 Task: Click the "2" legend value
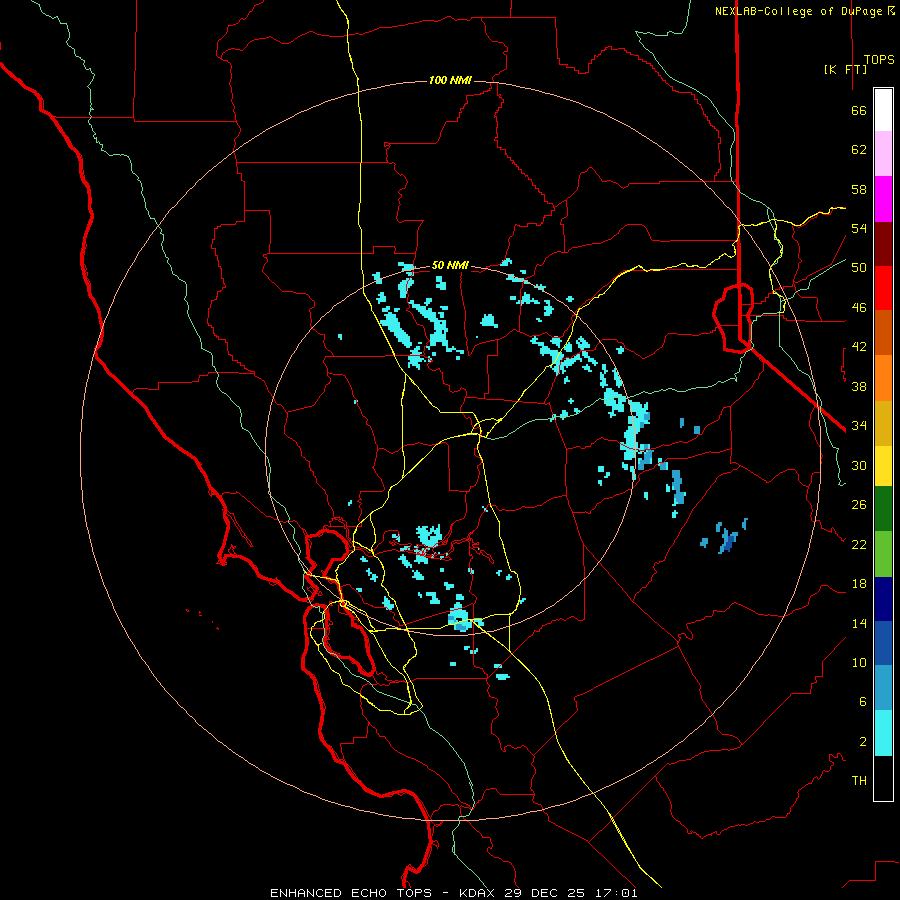coord(863,742)
